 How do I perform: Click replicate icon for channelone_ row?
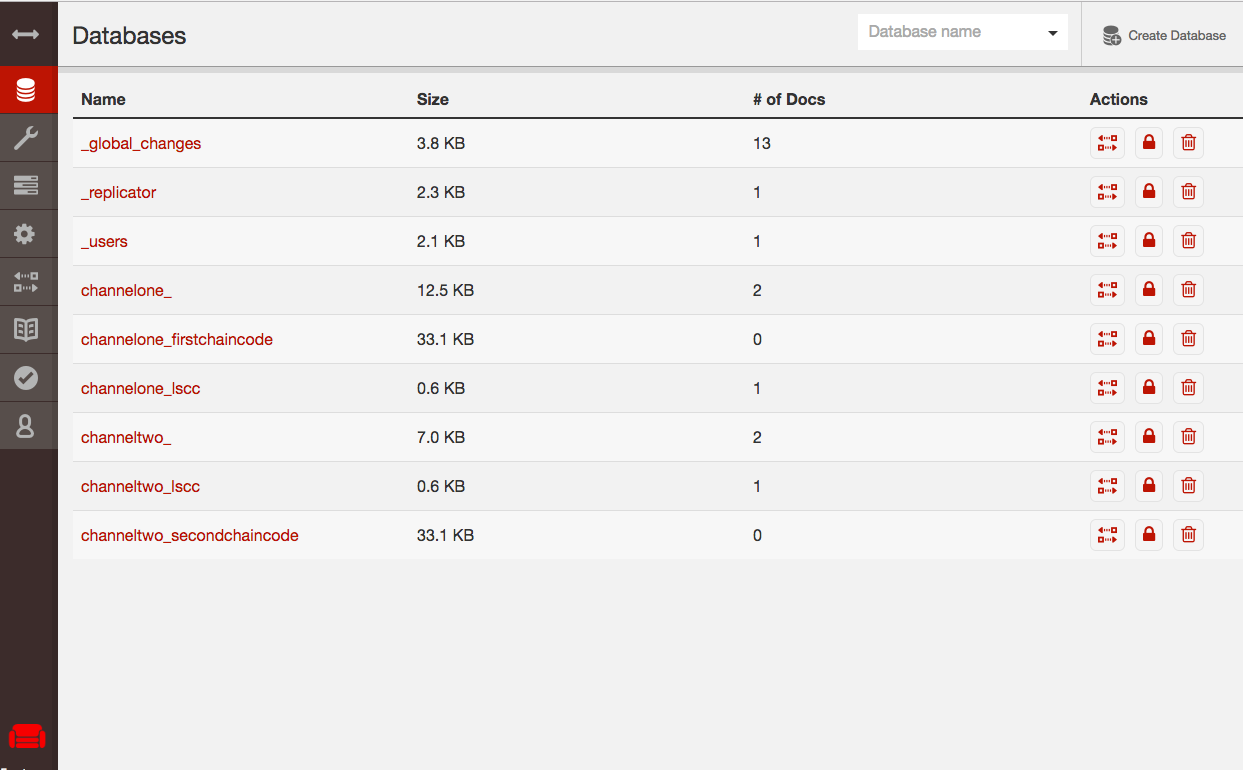[x=1107, y=290]
